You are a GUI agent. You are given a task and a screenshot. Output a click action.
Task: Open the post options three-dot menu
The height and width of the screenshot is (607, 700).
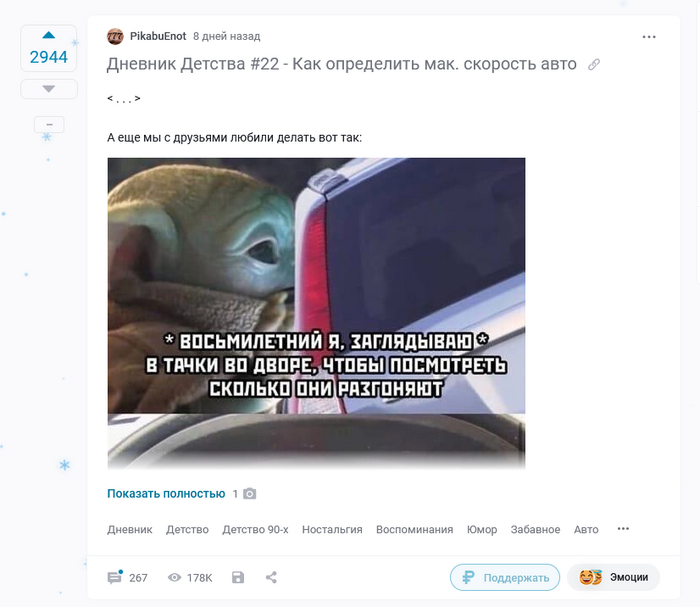[x=649, y=37]
